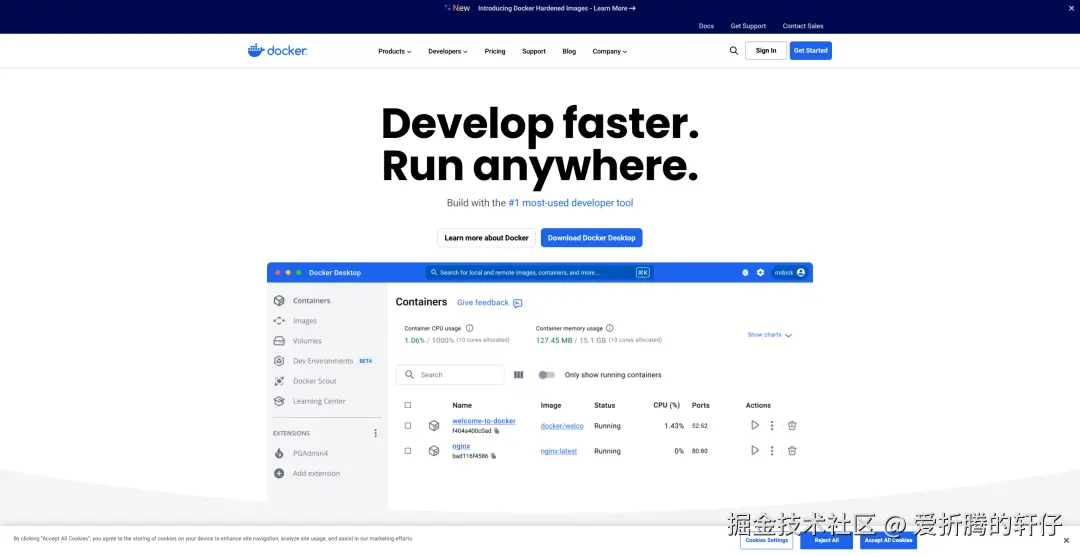The width and height of the screenshot is (1080, 556).
Task: Select Dev Environments in the sidebar
Action: point(323,360)
